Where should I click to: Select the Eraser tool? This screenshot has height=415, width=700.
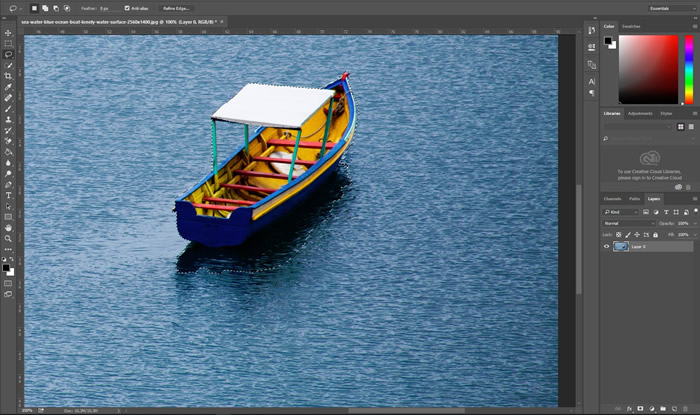[8, 141]
